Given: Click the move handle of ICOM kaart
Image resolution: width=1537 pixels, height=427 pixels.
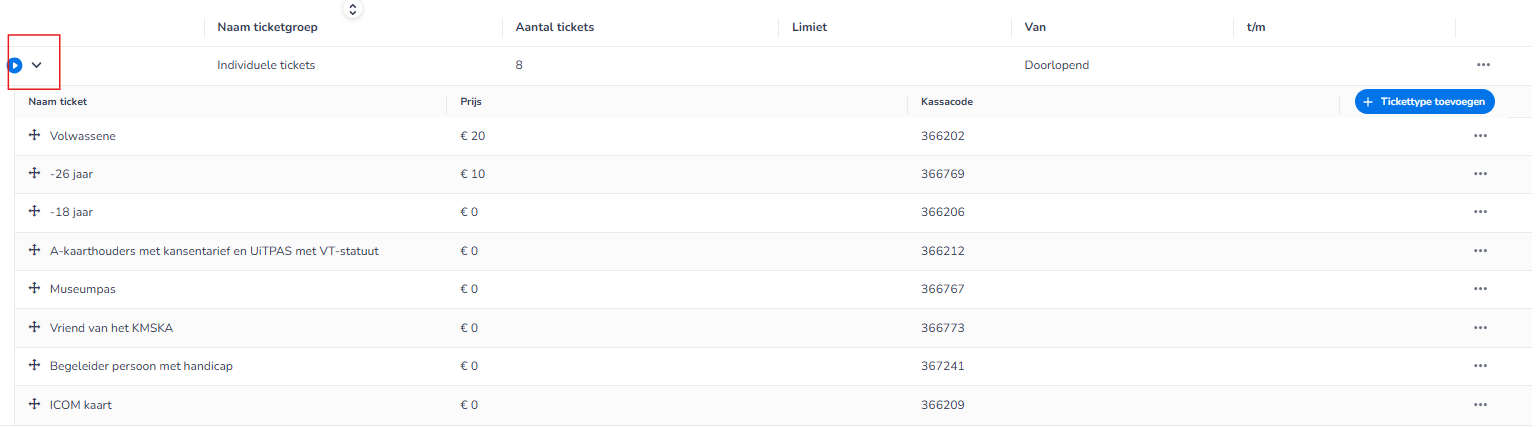Looking at the screenshot, I should 35,404.
